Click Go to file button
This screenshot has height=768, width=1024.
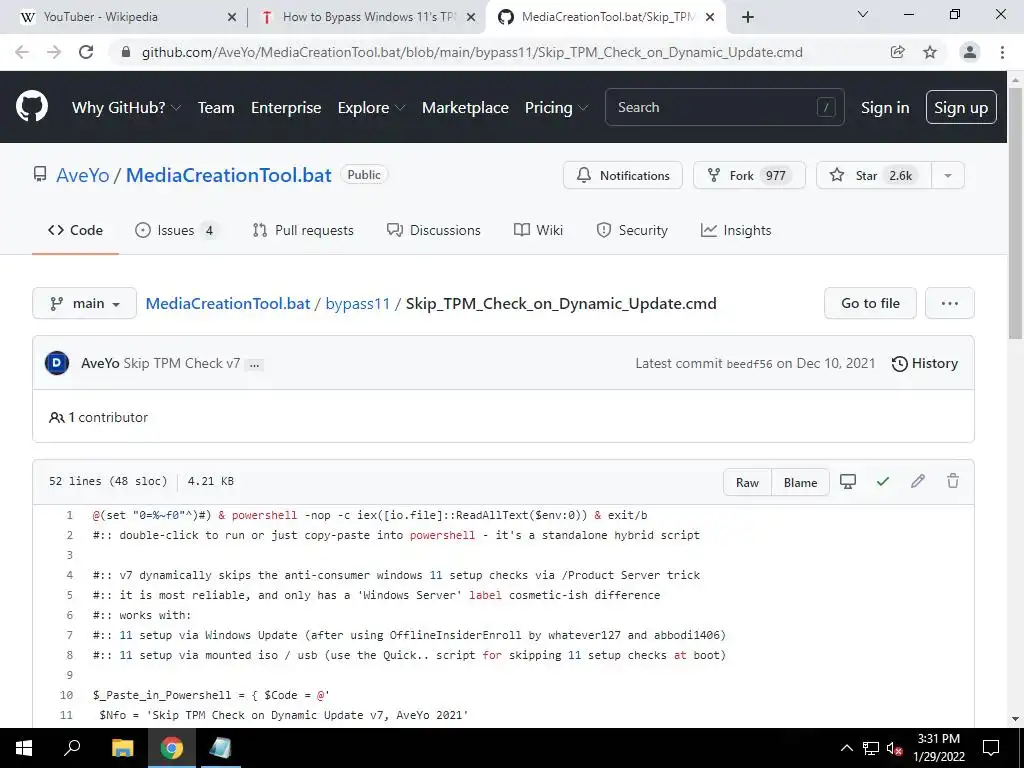click(x=870, y=303)
